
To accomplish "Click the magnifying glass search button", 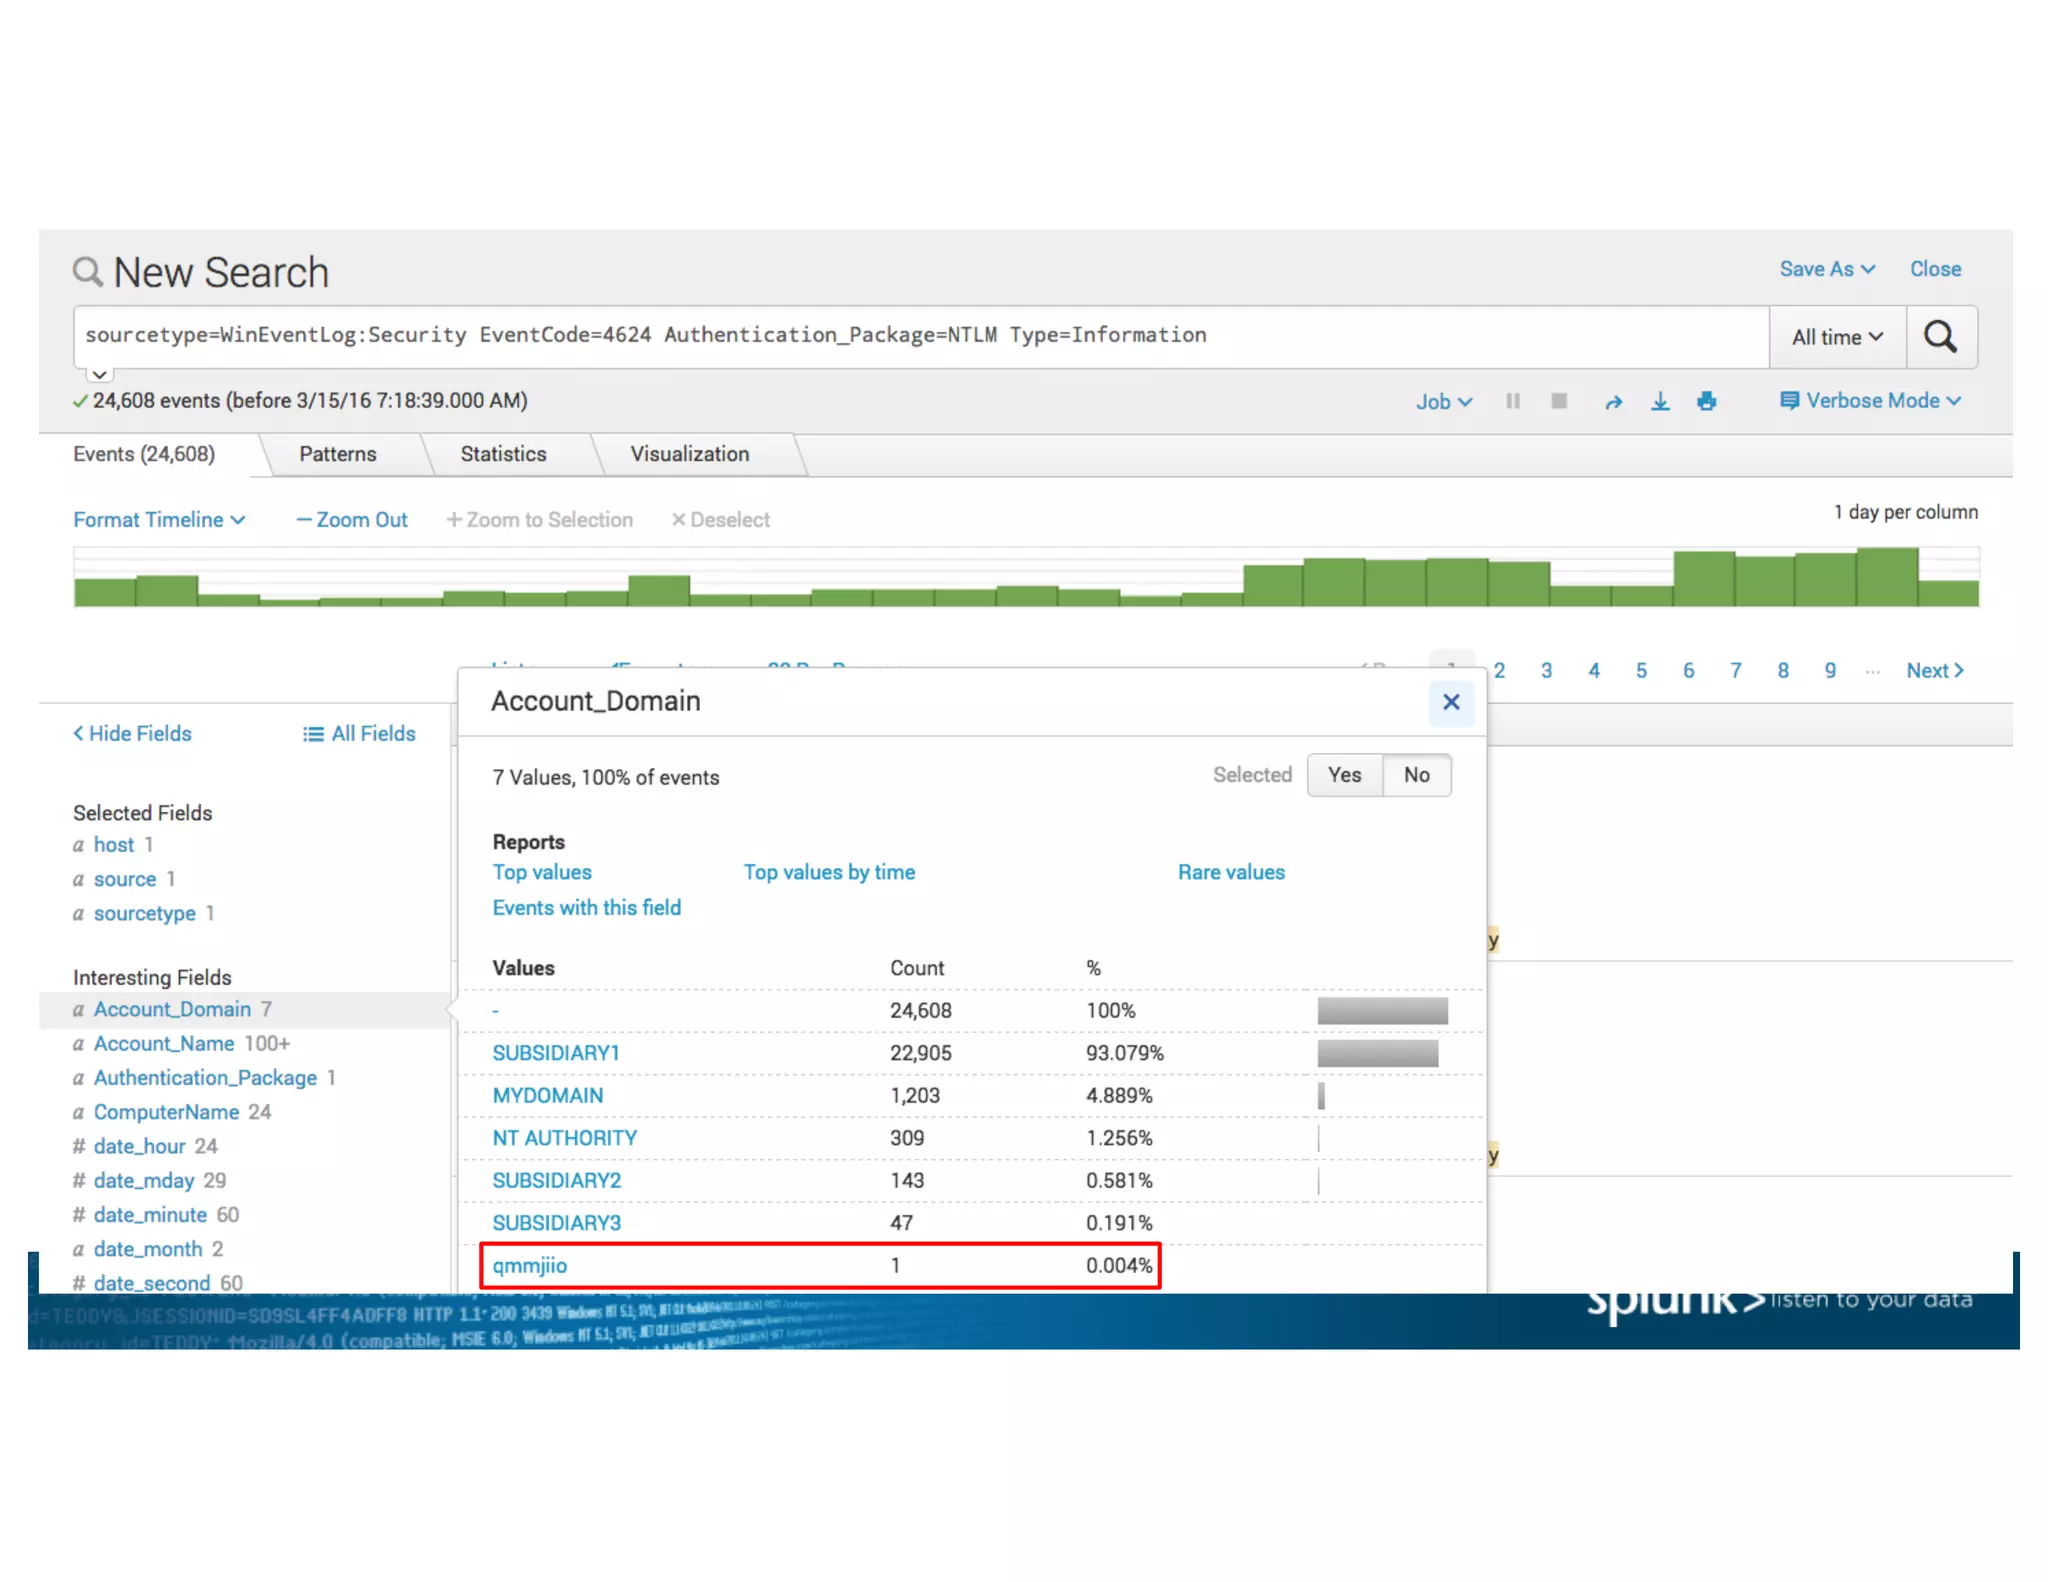I will coord(1940,337).
